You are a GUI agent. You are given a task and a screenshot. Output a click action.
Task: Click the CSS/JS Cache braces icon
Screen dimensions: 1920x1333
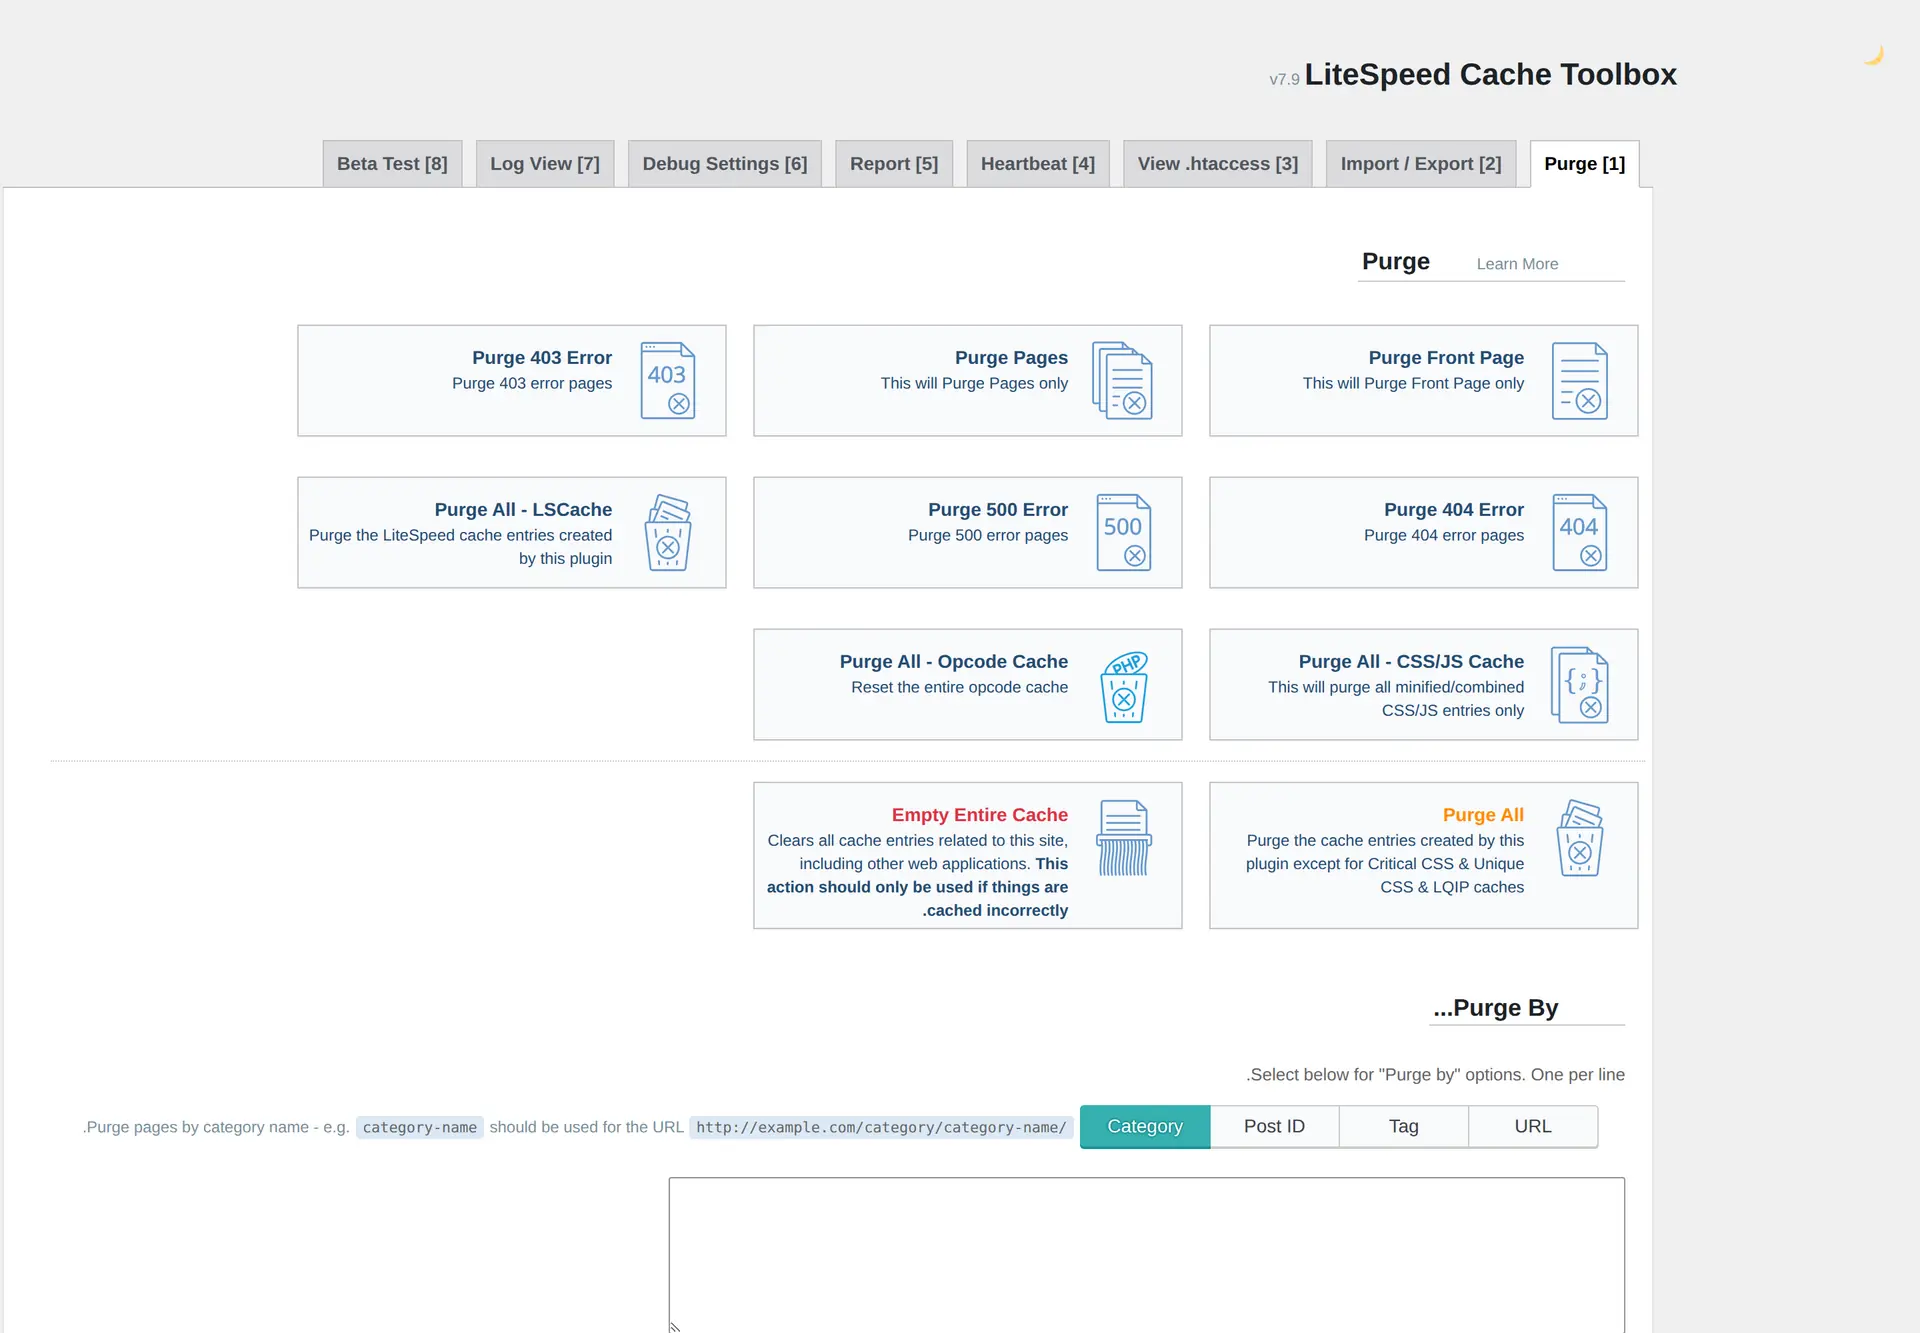(1580, 684)
